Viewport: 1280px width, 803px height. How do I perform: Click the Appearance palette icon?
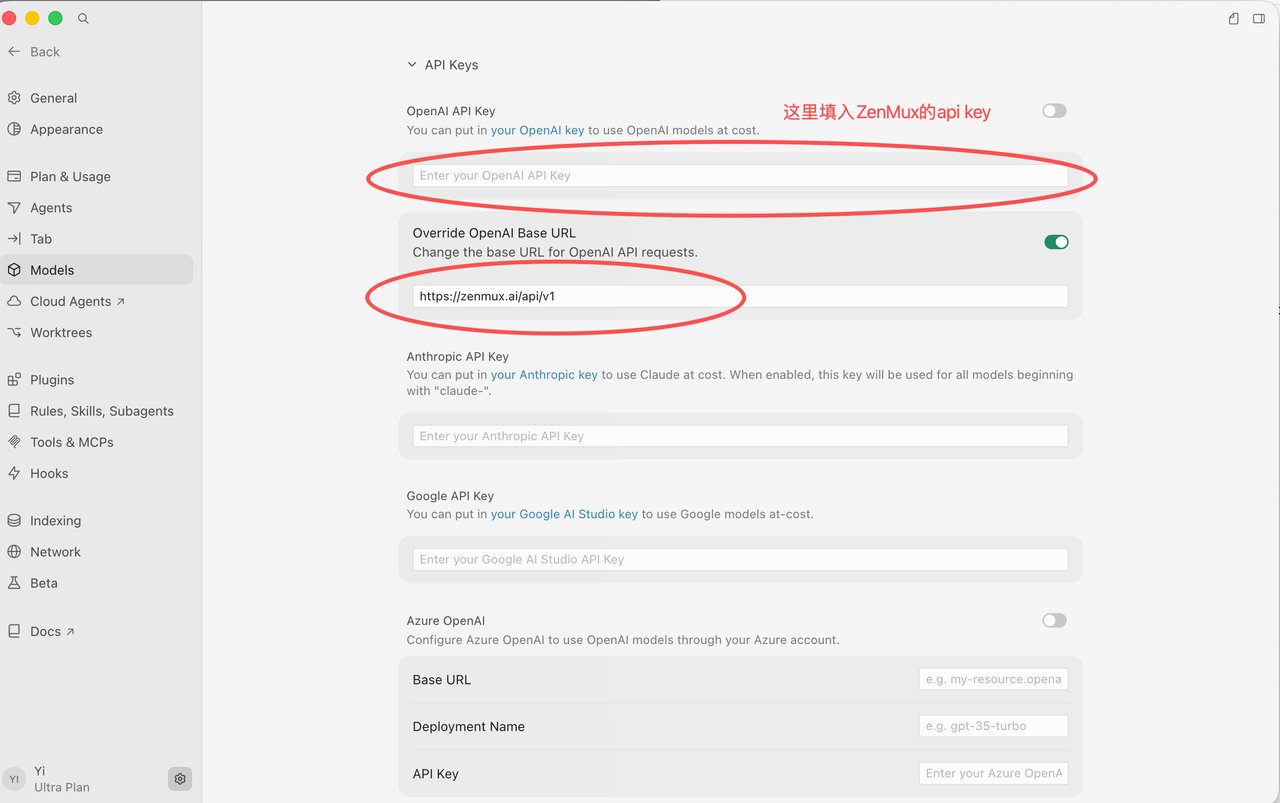(14, 129)
